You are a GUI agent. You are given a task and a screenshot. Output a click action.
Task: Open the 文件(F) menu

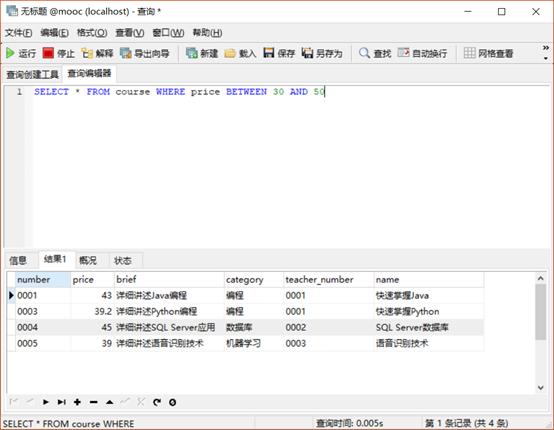[18, 33]
